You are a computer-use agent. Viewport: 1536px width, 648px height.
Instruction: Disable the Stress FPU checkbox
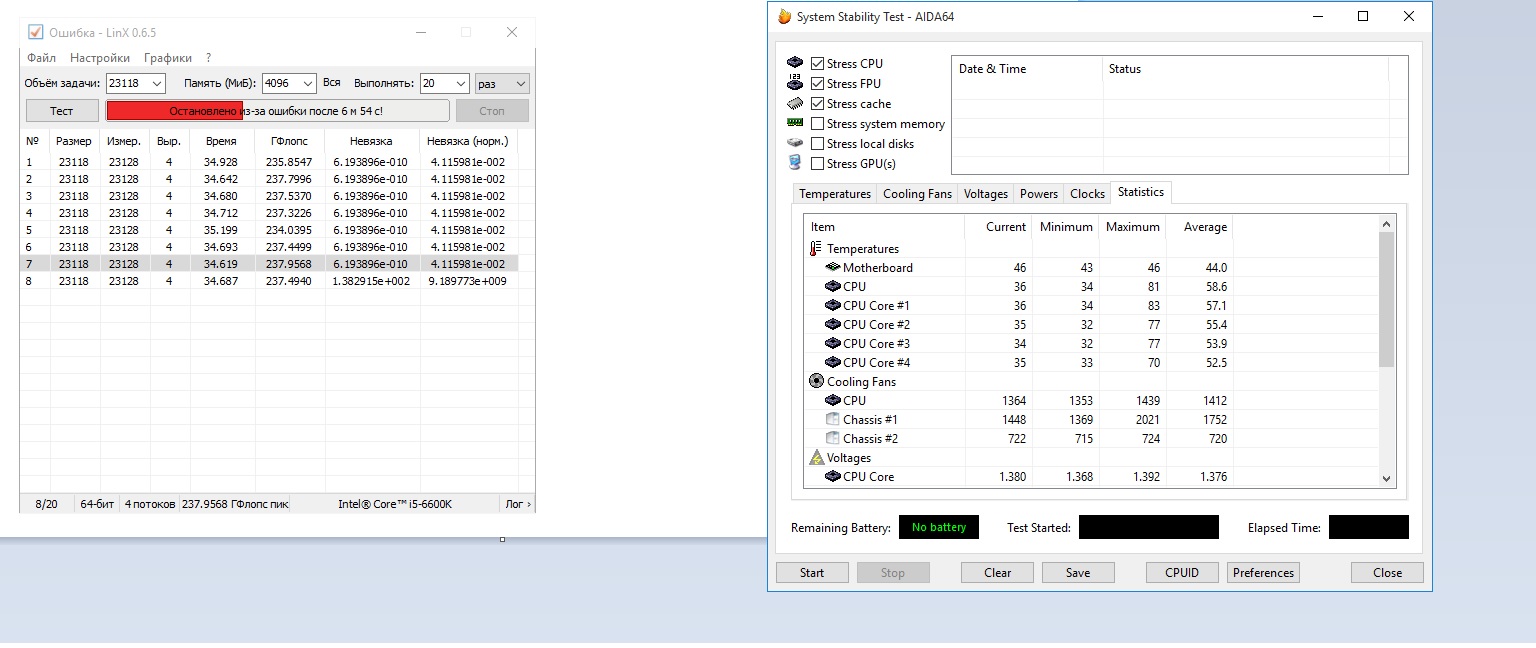tap(818, 83)
